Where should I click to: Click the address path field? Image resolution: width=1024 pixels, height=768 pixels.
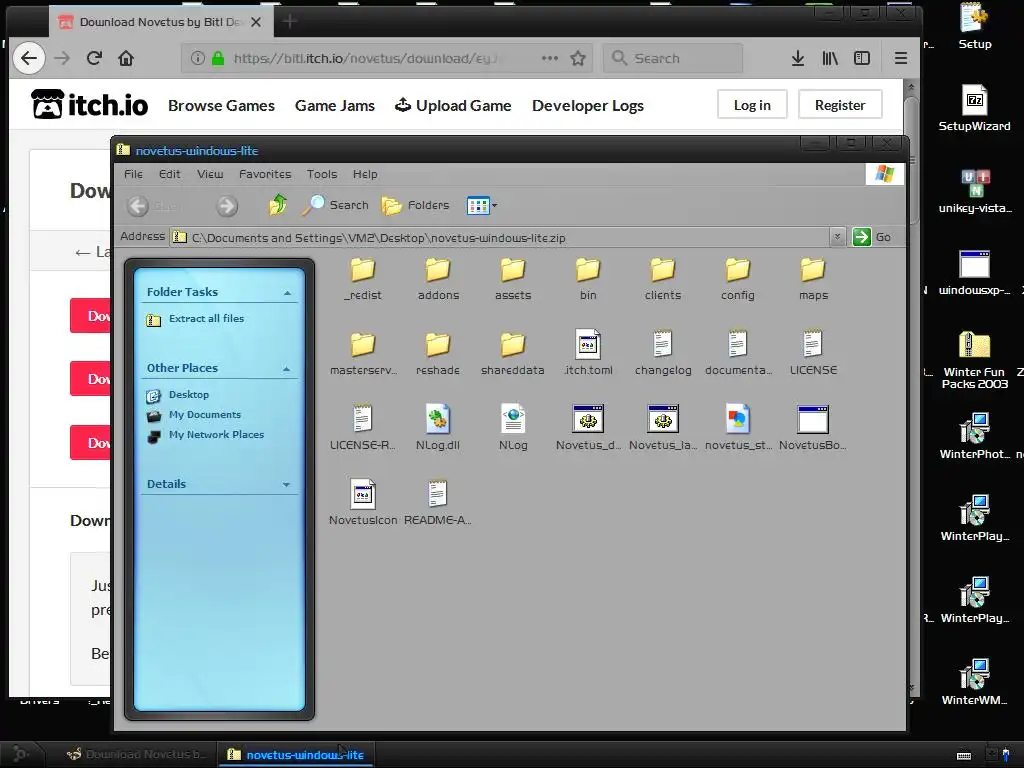click(500, 238)
